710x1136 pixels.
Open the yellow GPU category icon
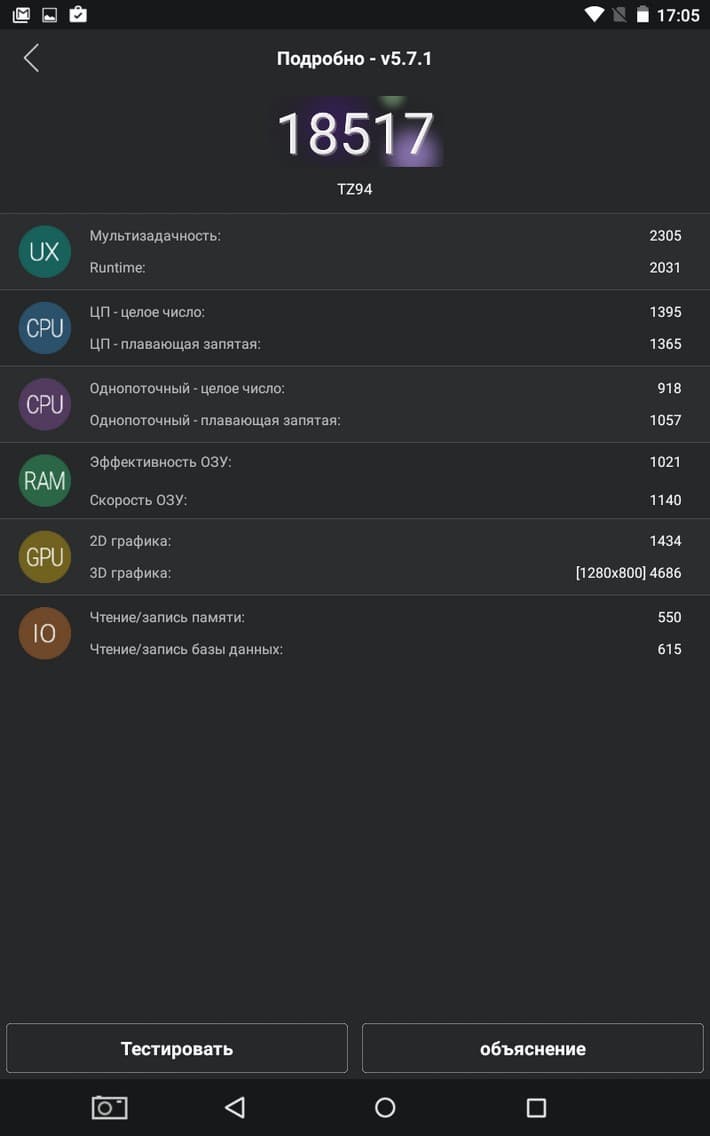coord(45,557)
